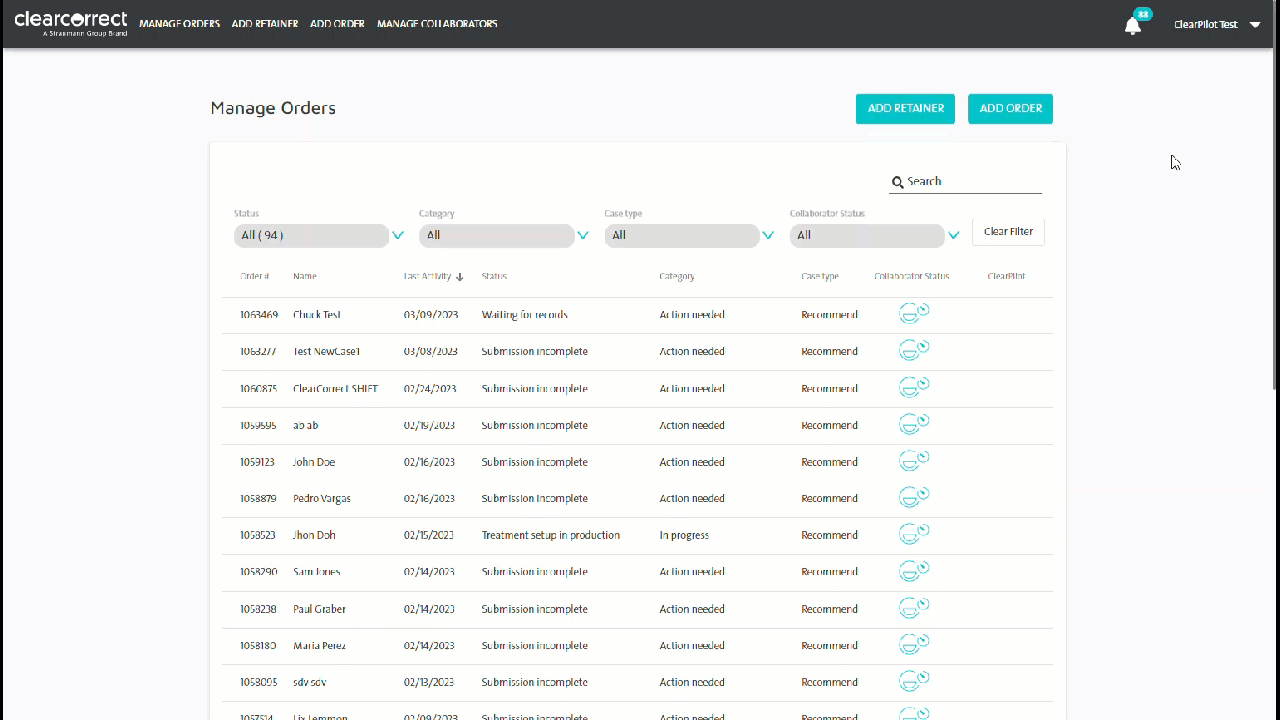Image resolution: width=1280 pixels, height=720 pixels.
Task: Click the ClearCorrect logo
Action: pyautogui.click(x=71, y=23)
